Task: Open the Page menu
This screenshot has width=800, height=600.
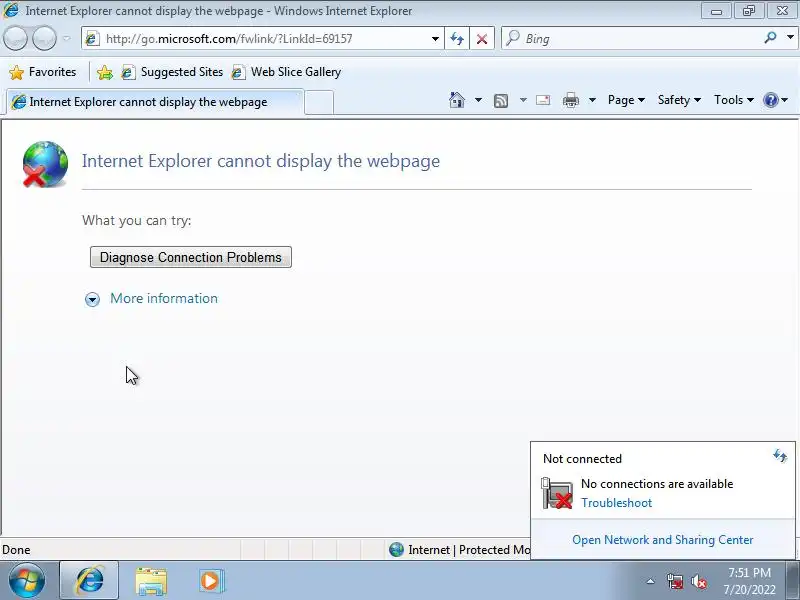Action: (x=626, y=100)
